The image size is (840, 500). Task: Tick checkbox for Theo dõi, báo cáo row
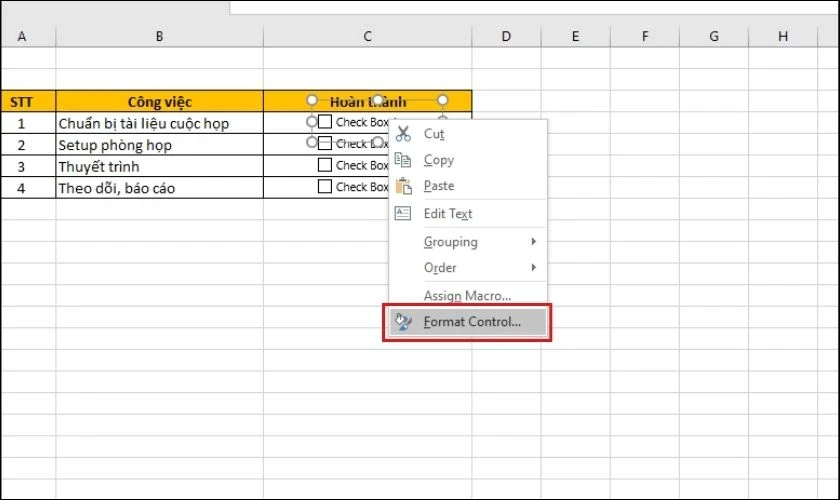tap(325, 186)
